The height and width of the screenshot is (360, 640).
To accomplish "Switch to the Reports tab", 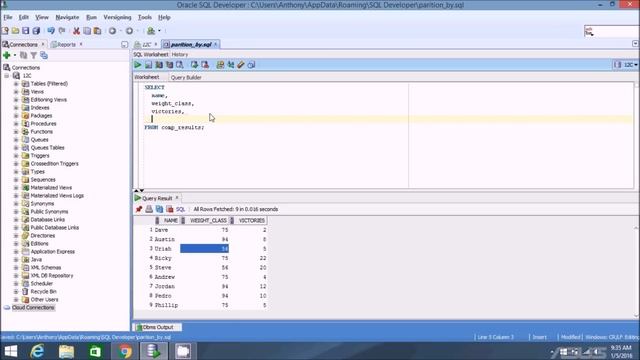I will (67, 44).
